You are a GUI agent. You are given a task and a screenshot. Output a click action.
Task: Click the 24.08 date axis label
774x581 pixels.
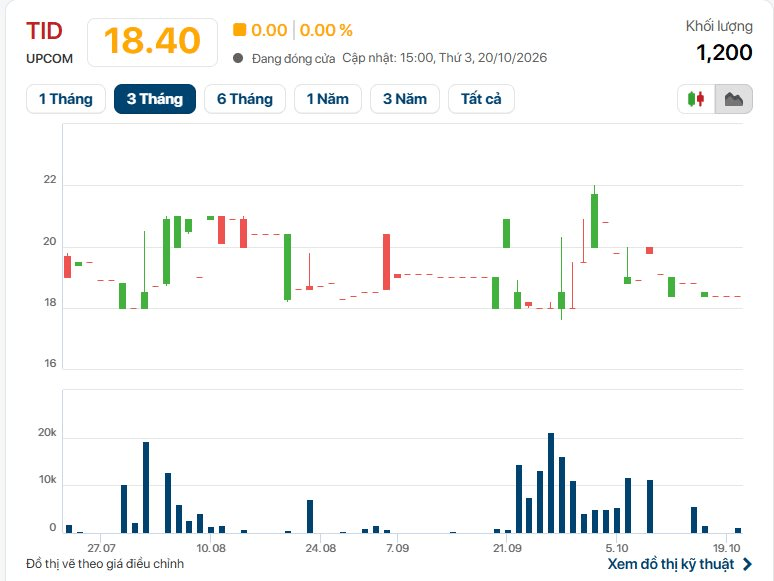tap(320, 548)
